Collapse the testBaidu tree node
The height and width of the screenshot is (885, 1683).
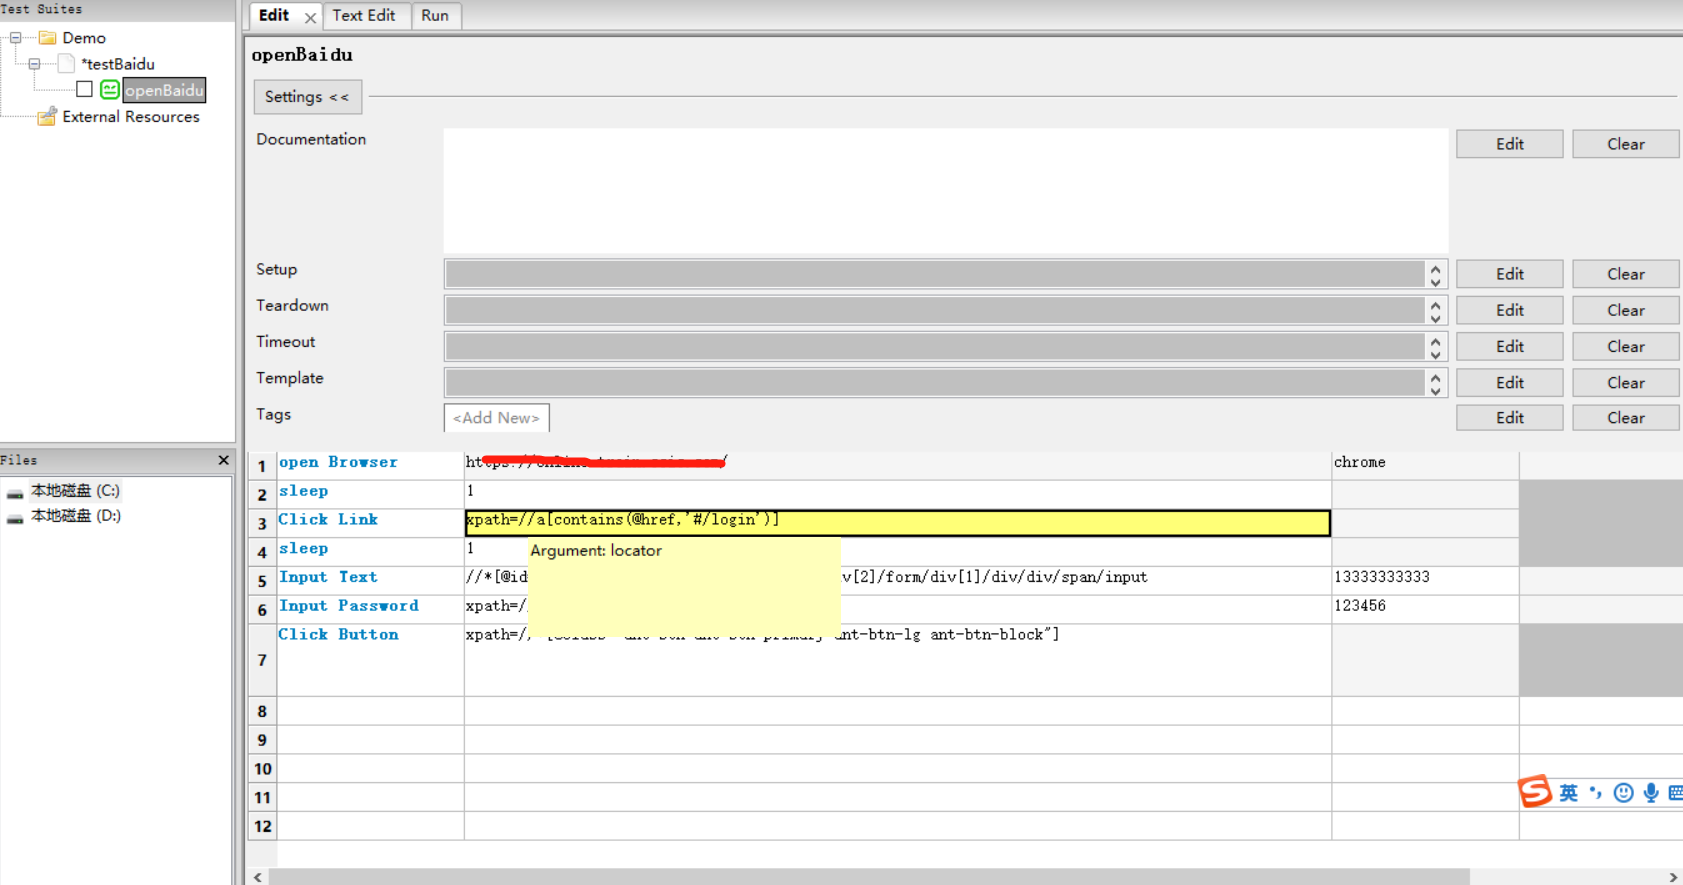[35, 64]
